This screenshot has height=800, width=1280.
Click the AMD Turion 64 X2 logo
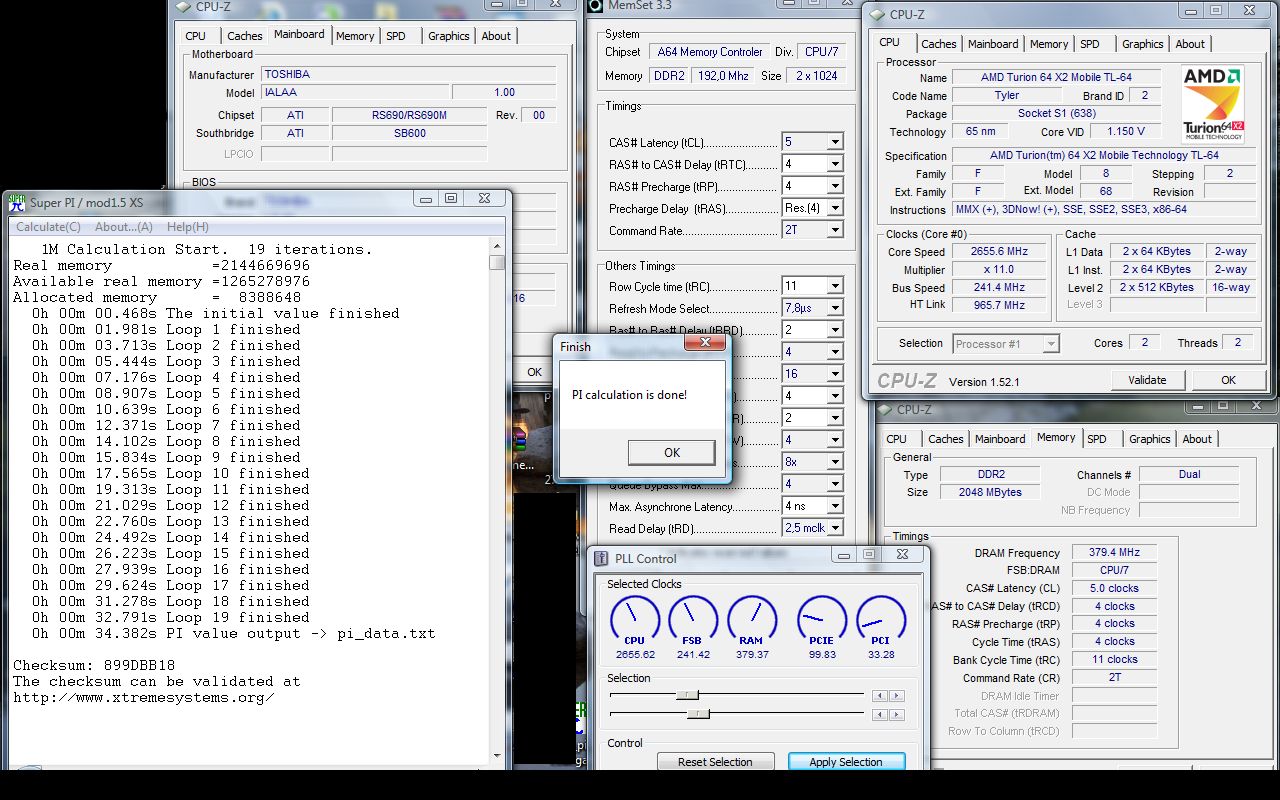tap(1213, 104)
